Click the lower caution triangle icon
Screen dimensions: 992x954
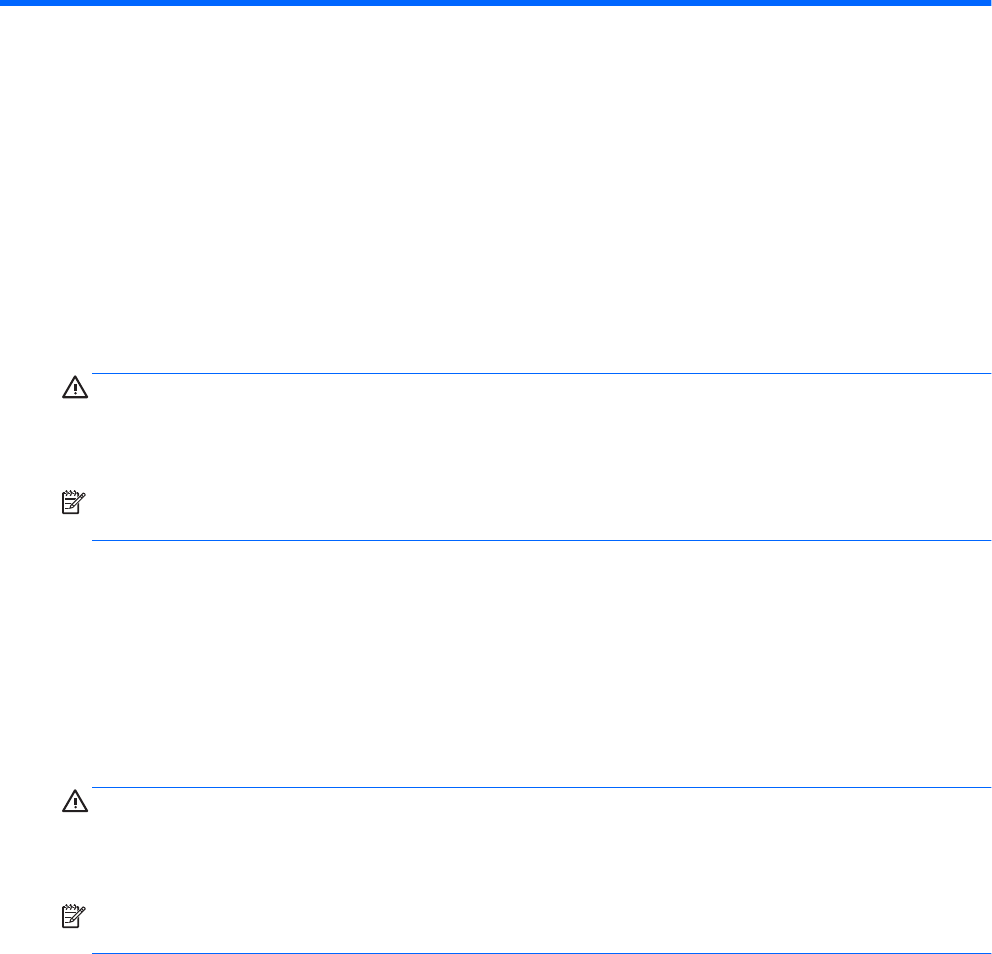pos(75,801)
